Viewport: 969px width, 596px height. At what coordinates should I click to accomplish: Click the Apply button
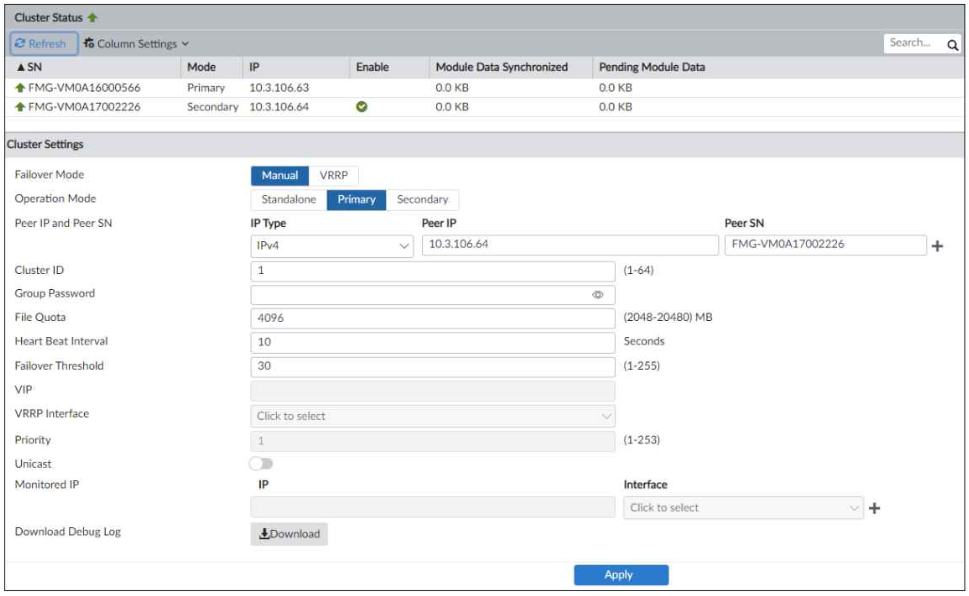(620, 575)
